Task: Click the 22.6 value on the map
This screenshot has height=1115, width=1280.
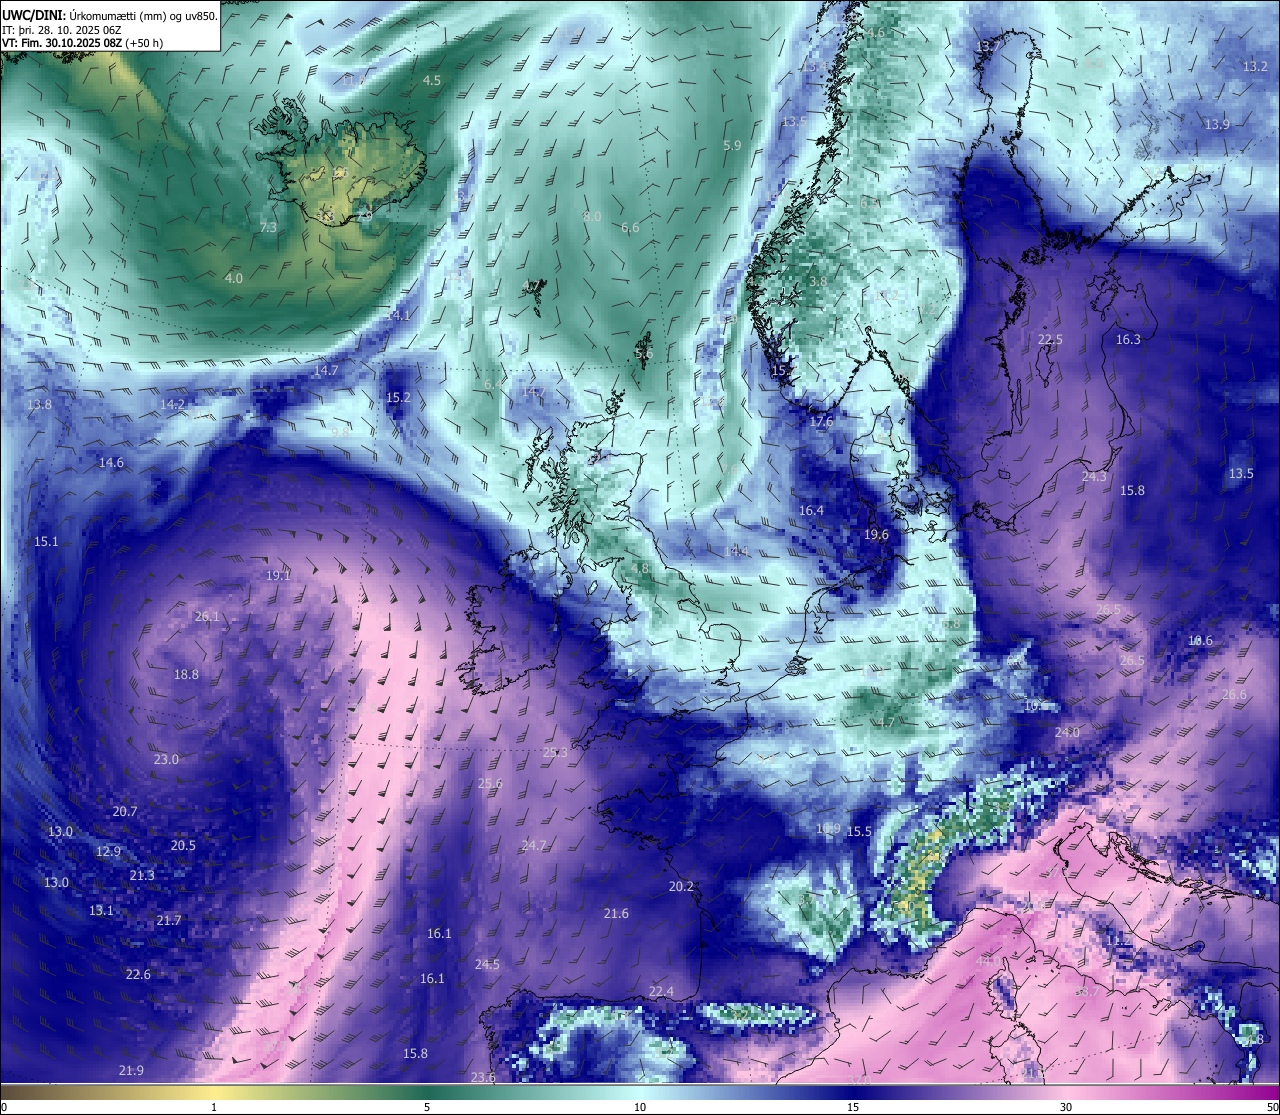Action: click(x=138, y=975)
